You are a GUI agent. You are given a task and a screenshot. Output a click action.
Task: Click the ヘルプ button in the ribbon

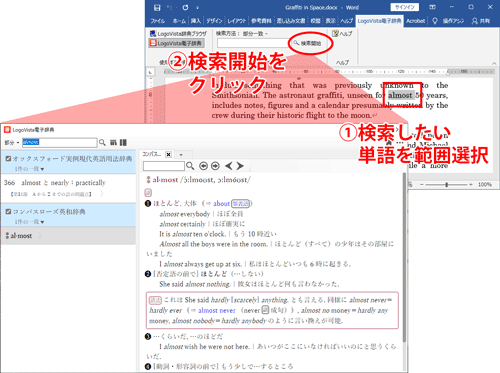342,34
